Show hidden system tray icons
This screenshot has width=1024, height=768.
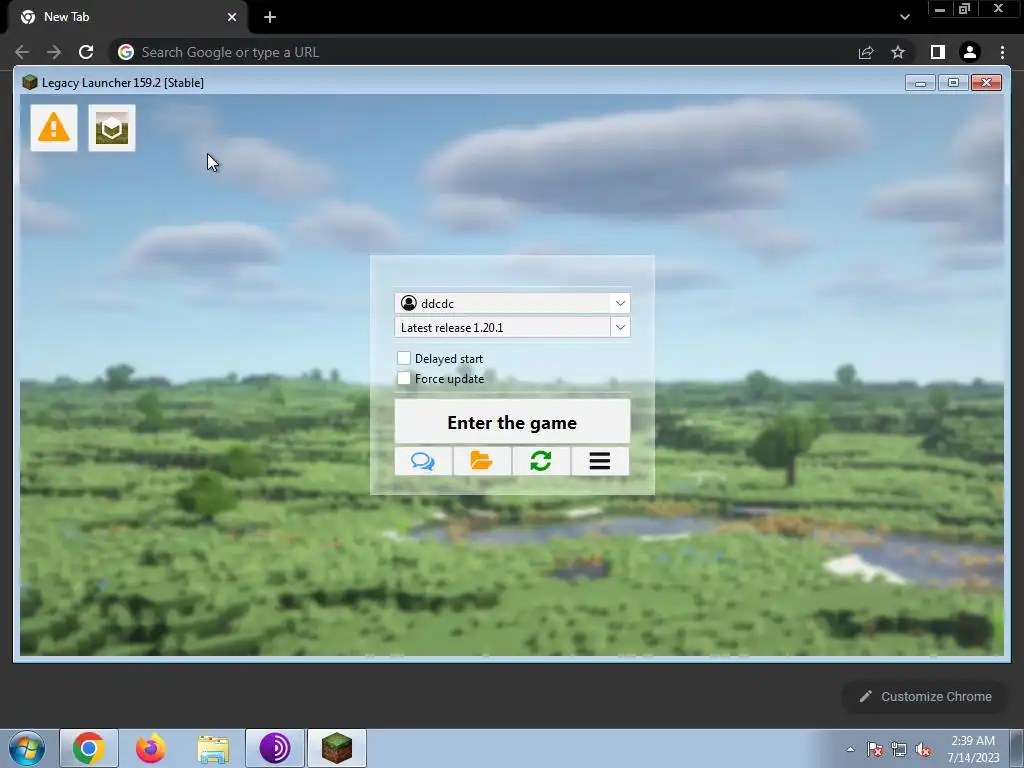(x=850, y=749)
